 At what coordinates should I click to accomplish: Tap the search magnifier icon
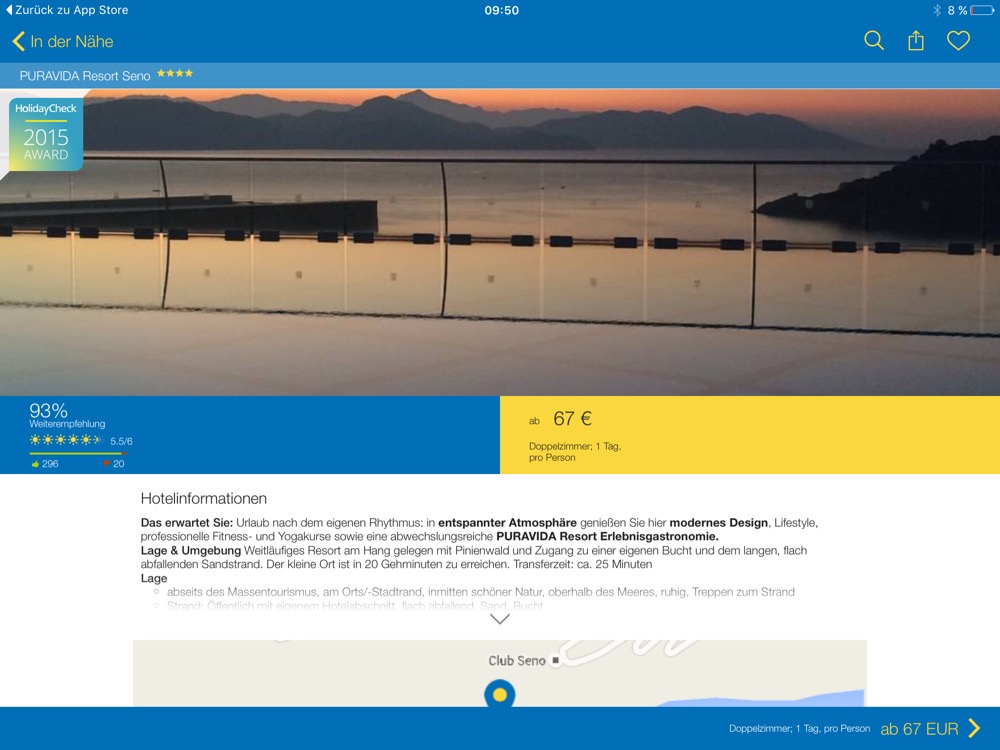874,41
